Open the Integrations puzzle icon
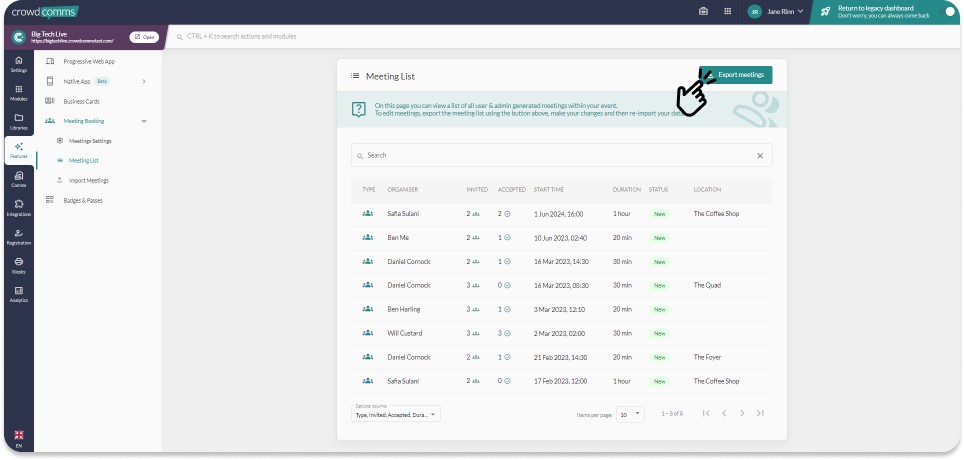Image resolution: width=964 pixels, height=460 pixels. point(18,208)
